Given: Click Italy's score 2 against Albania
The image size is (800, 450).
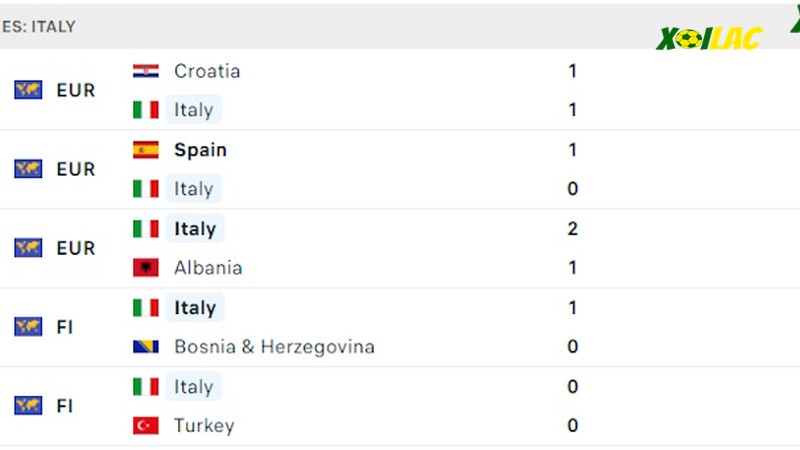Looking at the screenshot, I should [x=572, y=229].
